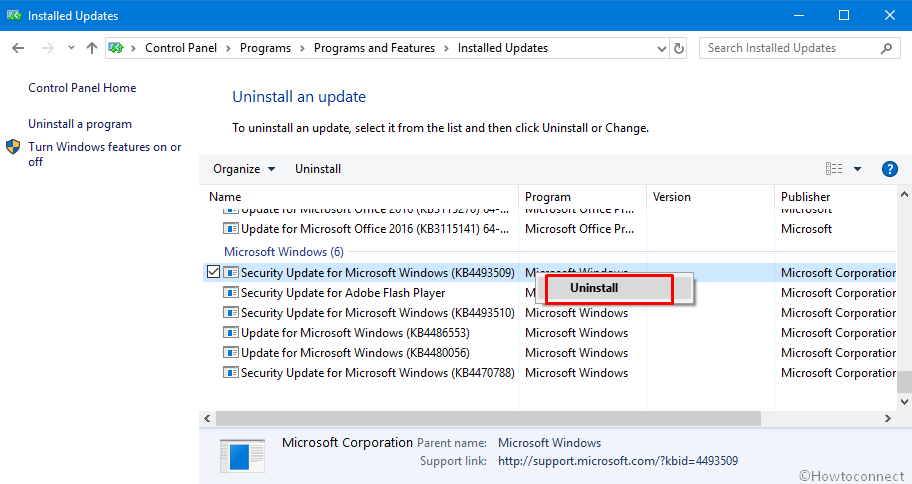The height and width of the screenshot is (484, 912).
Task: Click vertical scrollbar up arrow
Action: click(x=904, y=195)
